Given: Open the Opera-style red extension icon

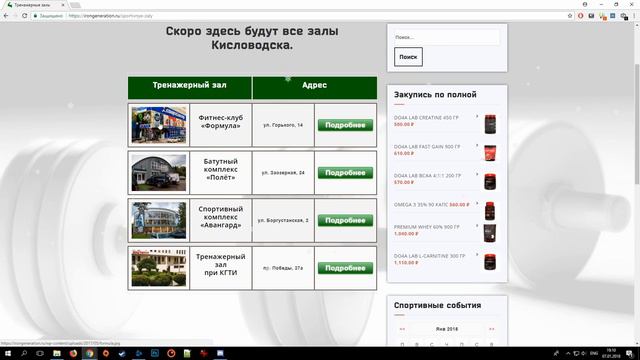Looking at the screenshot, I should [x=580, y=16].
